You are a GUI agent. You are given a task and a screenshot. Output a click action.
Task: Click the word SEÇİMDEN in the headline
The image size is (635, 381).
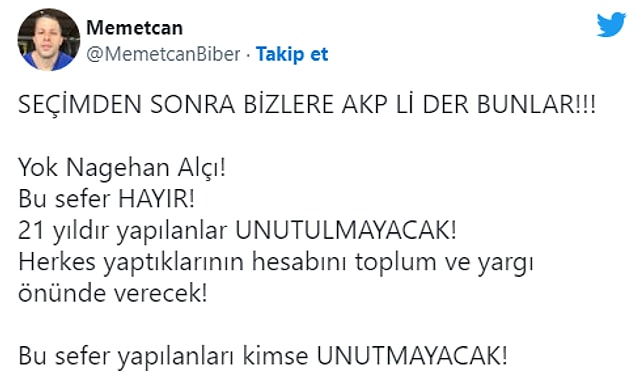point(80,104)
